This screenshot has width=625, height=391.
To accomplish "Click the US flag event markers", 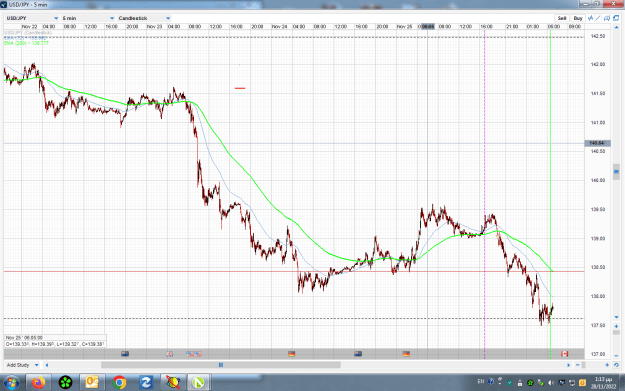I will 194,354.
